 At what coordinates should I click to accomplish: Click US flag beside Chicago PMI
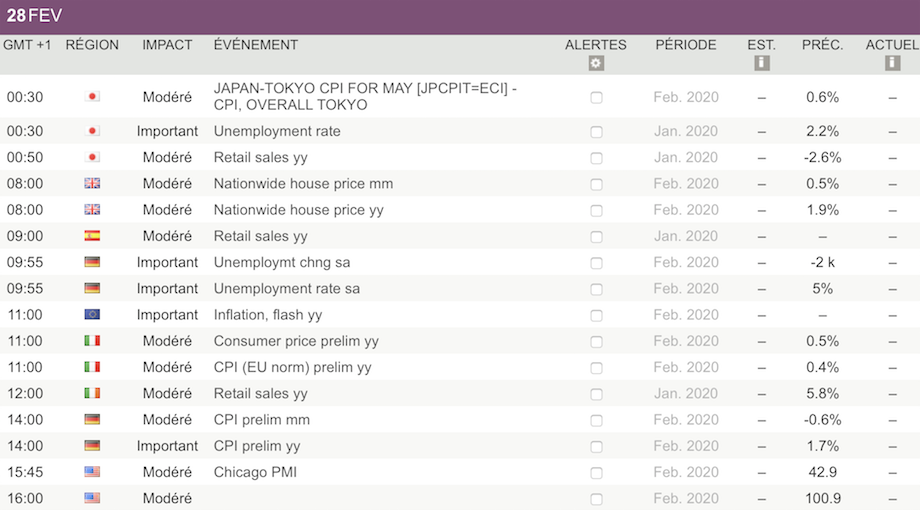tap(92, 472)
